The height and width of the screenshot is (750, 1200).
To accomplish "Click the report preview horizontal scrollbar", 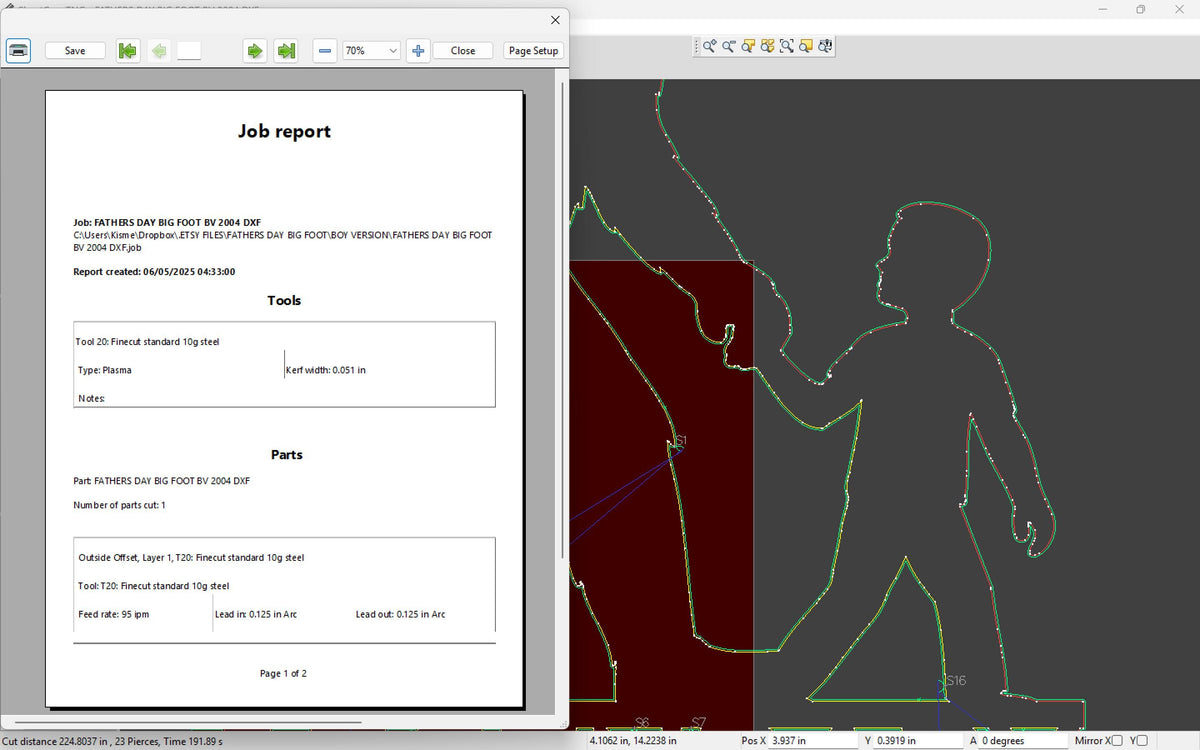I will pyautogui.click(x=188, y=721).
